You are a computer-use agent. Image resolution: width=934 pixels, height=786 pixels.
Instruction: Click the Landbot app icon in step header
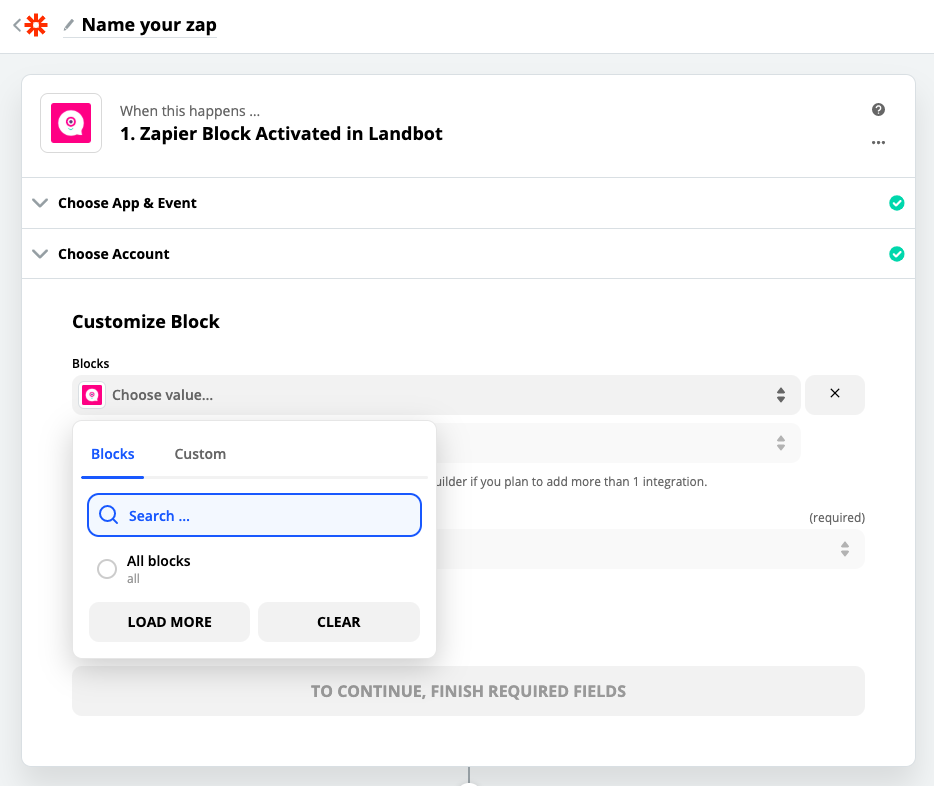point(71,123)
